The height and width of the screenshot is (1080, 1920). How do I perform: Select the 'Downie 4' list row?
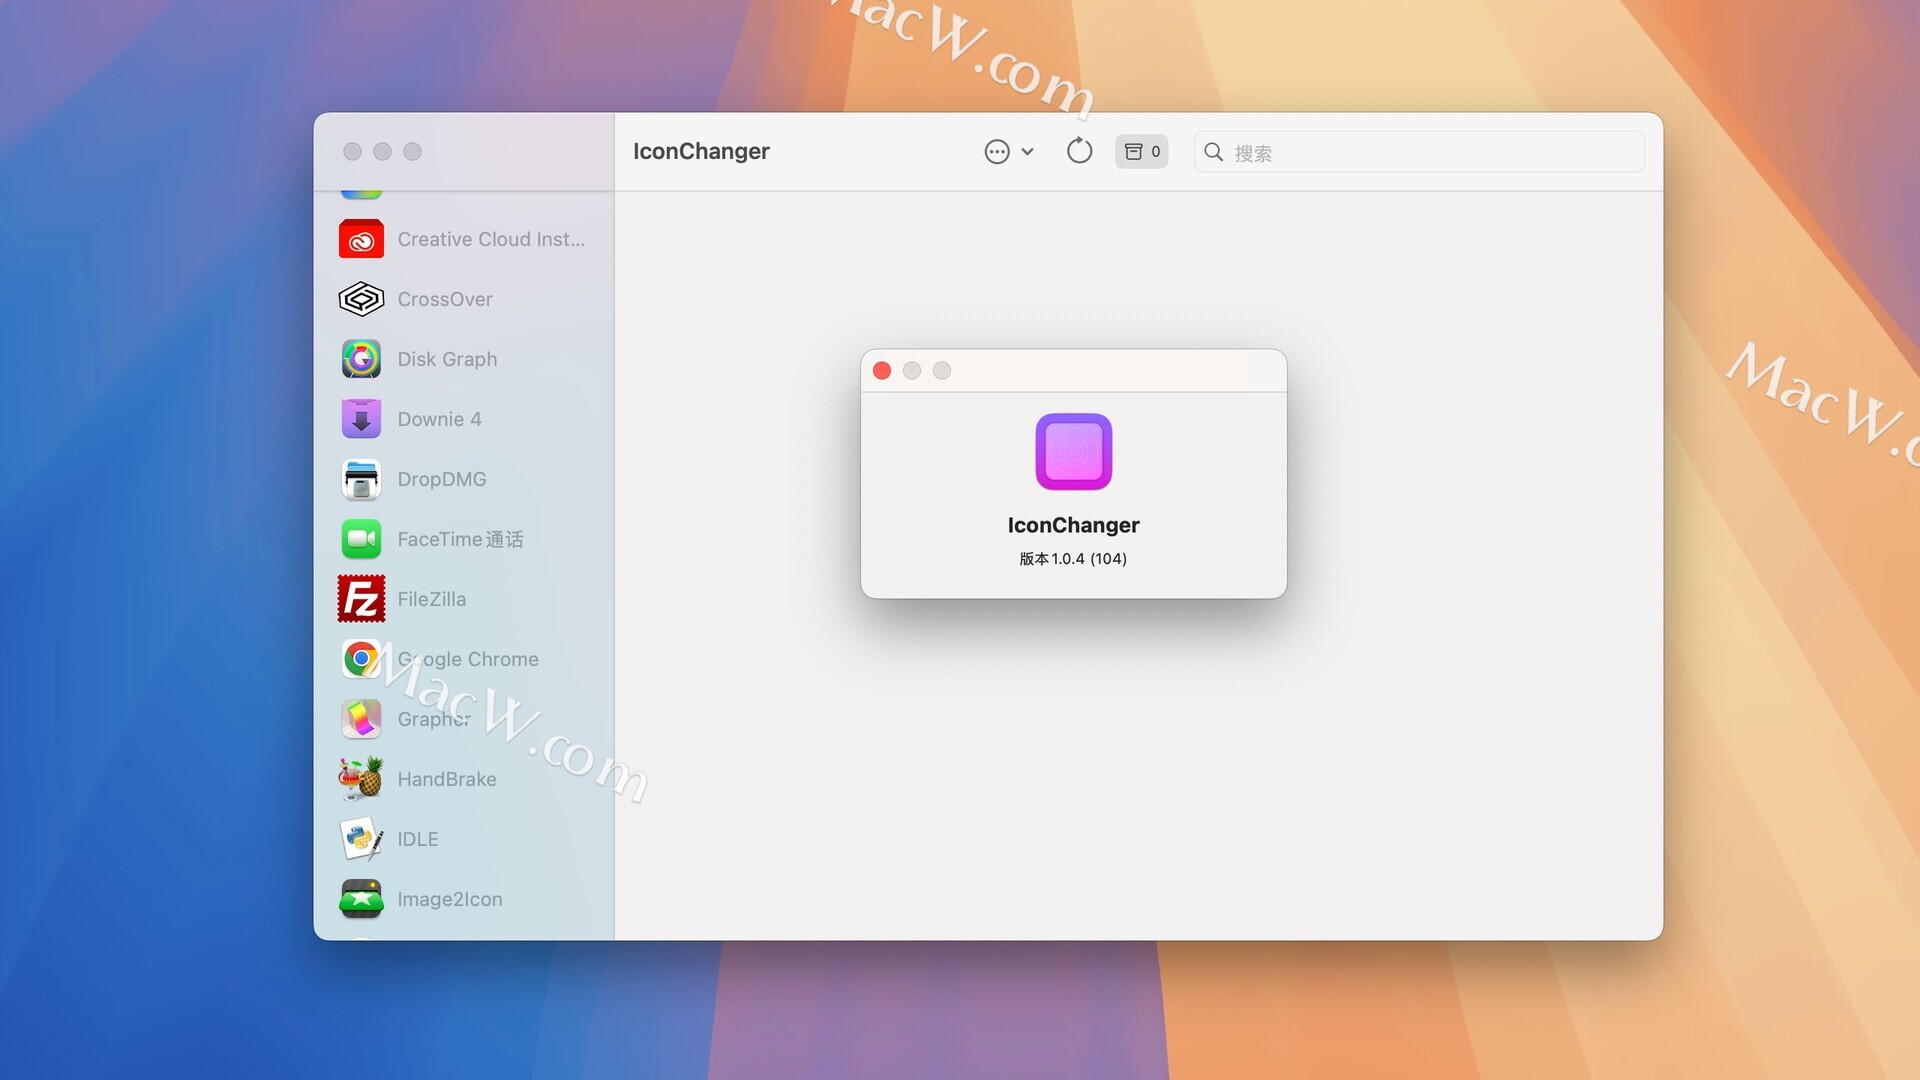pos(464,419)
